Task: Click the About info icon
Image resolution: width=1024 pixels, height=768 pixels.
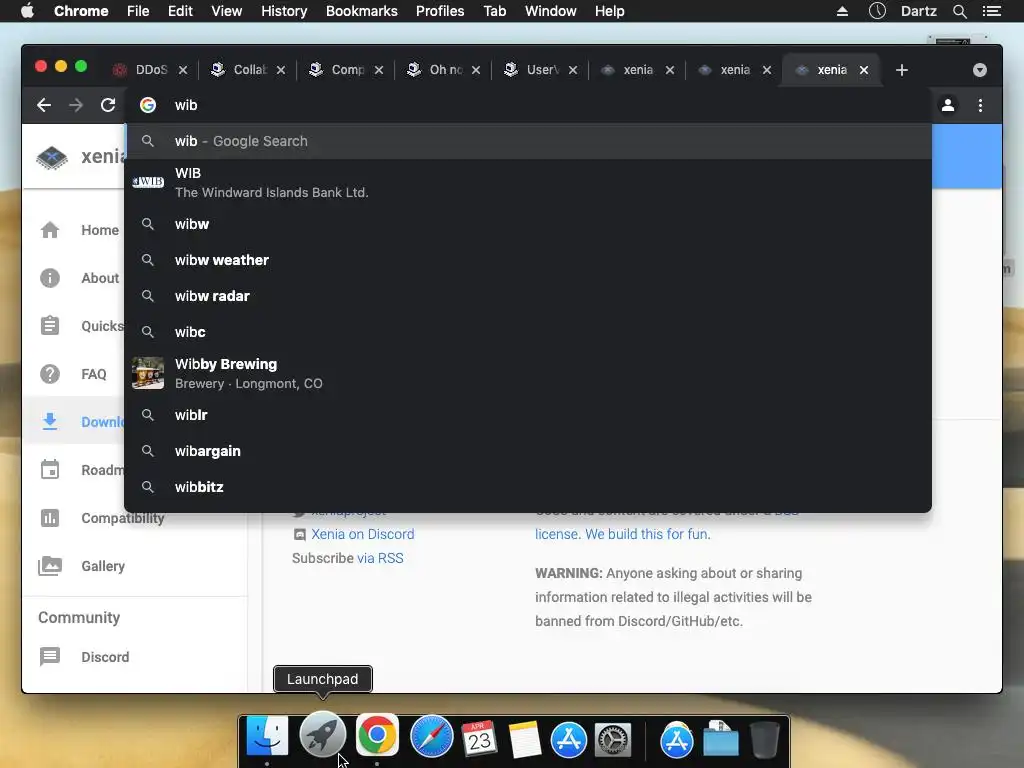Action: (x=50, y=278)
